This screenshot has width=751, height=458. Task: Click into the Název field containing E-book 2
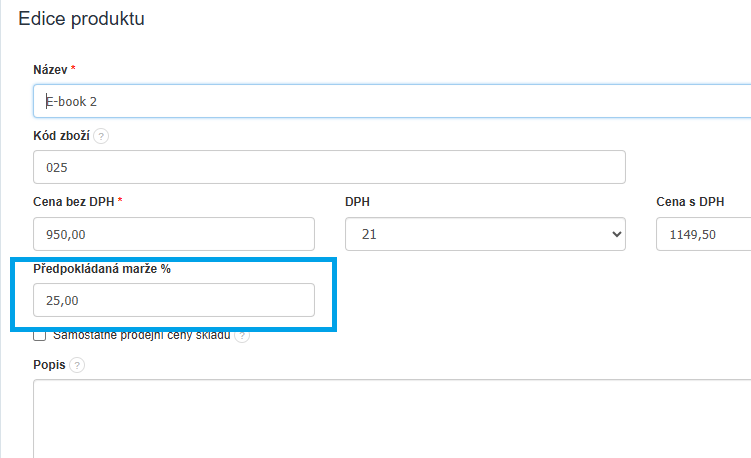point(390,101)
